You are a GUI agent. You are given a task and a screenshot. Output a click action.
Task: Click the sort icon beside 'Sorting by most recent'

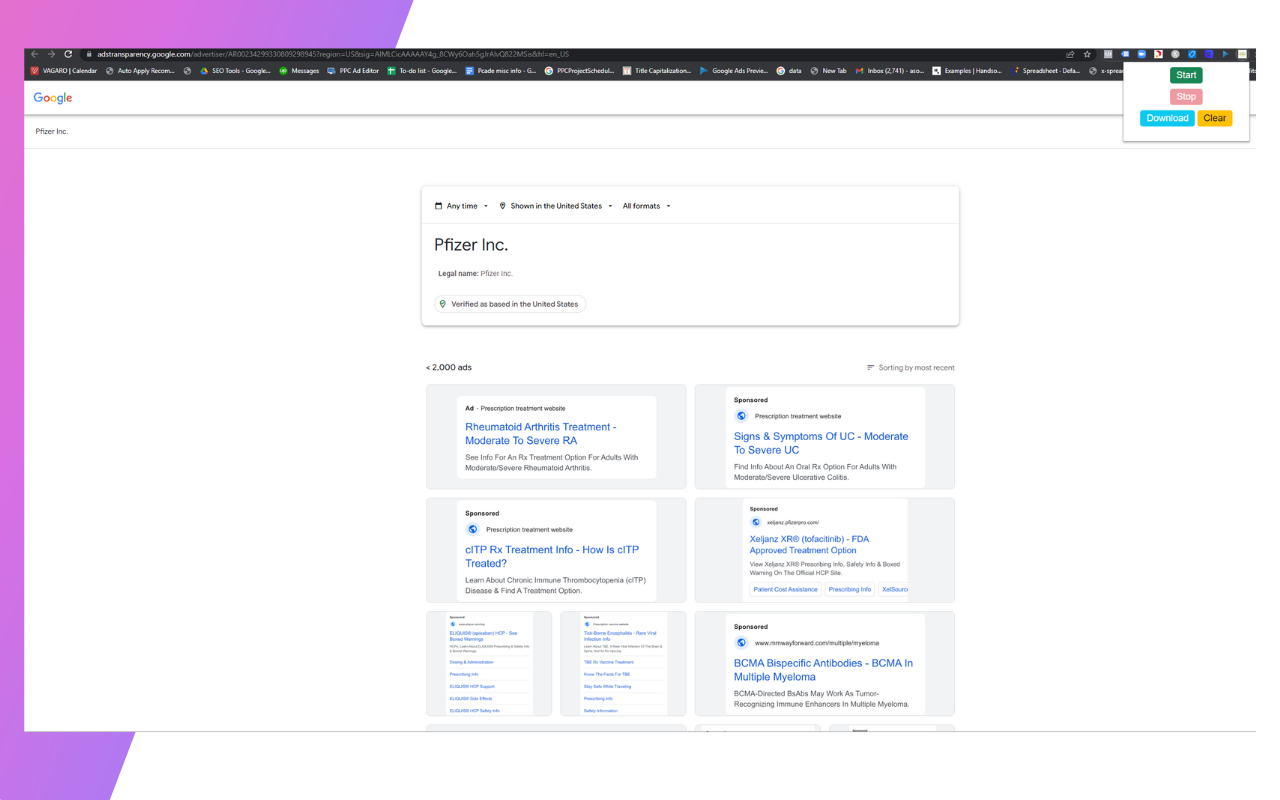pos(870,368)
